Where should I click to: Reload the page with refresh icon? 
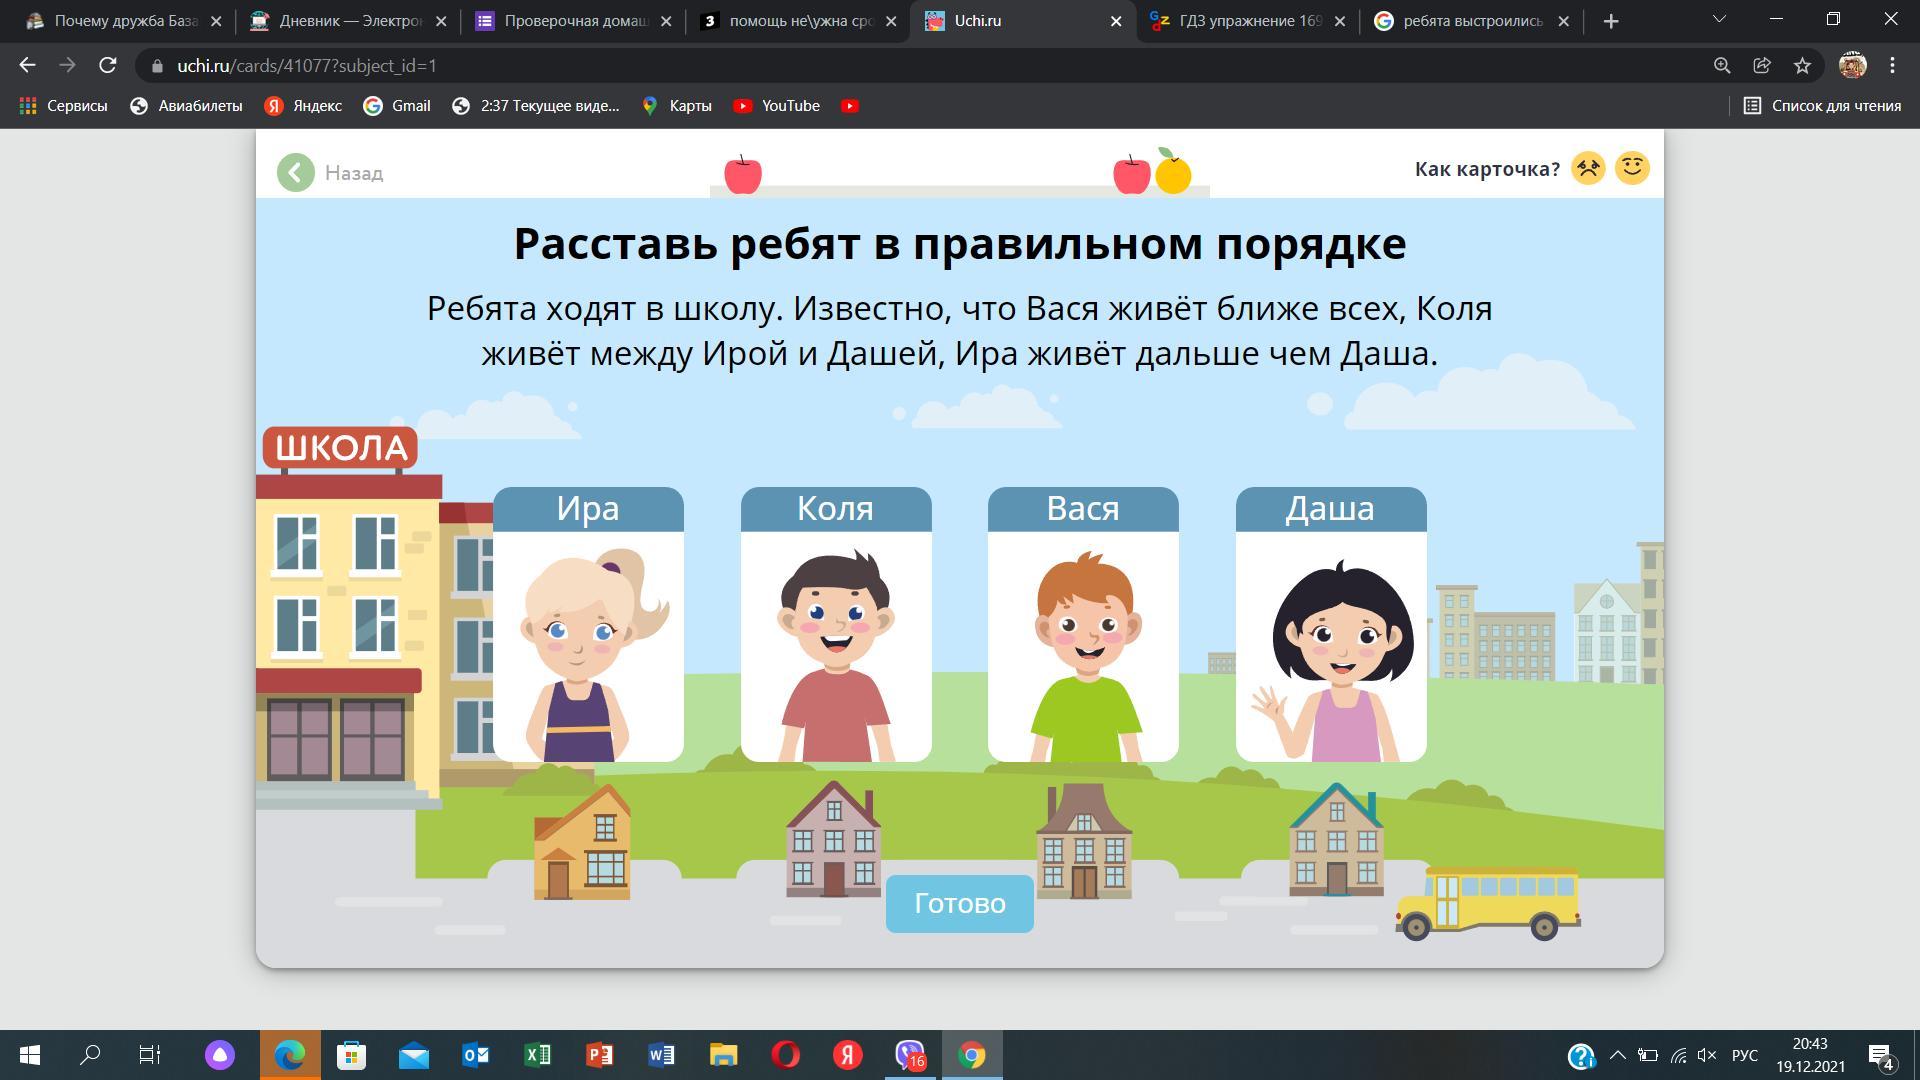tap(108, 66)
